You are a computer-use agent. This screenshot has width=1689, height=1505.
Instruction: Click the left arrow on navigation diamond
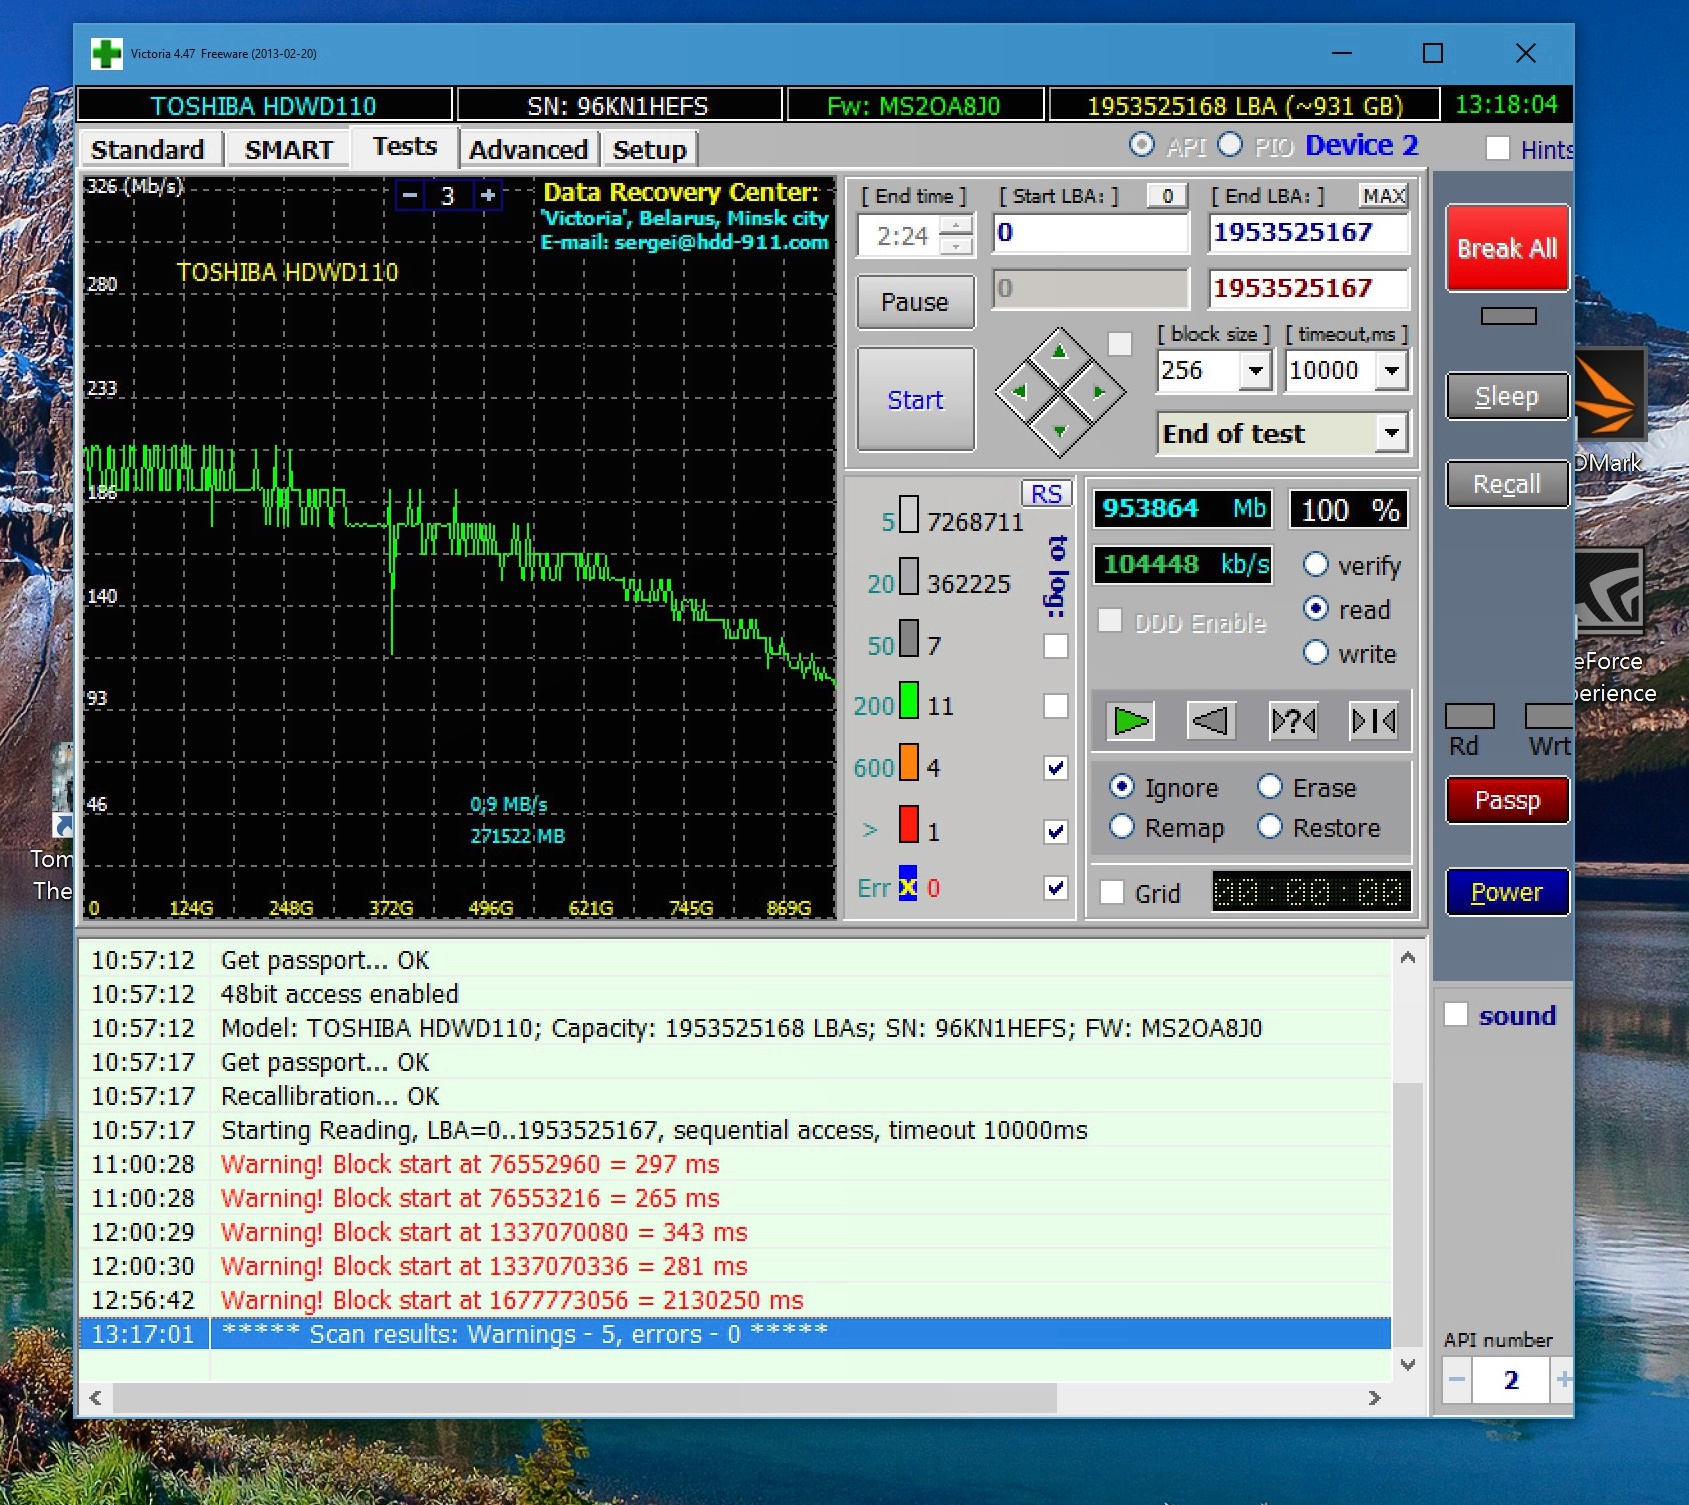coord(1020,392)
